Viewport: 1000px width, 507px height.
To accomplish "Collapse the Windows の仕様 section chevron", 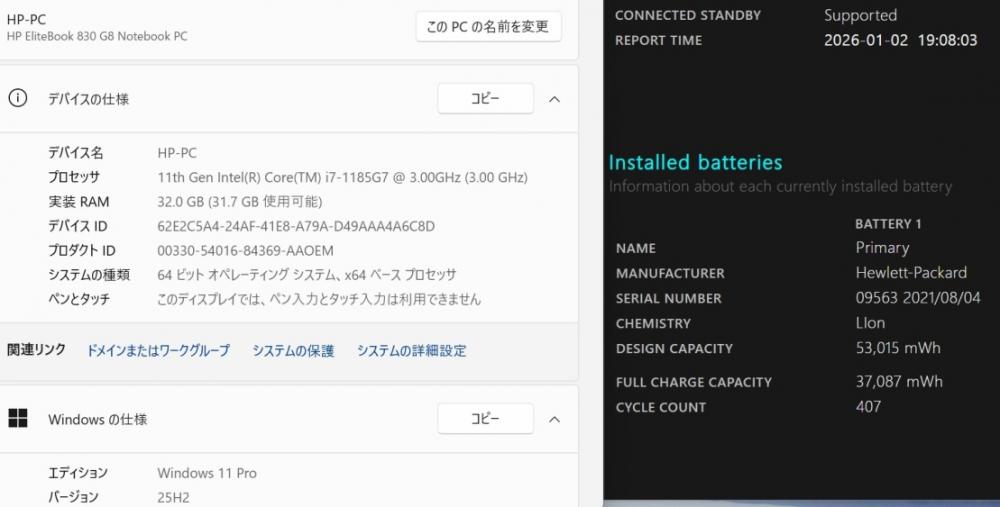I will pyautogui.click(x=555, y=419).
